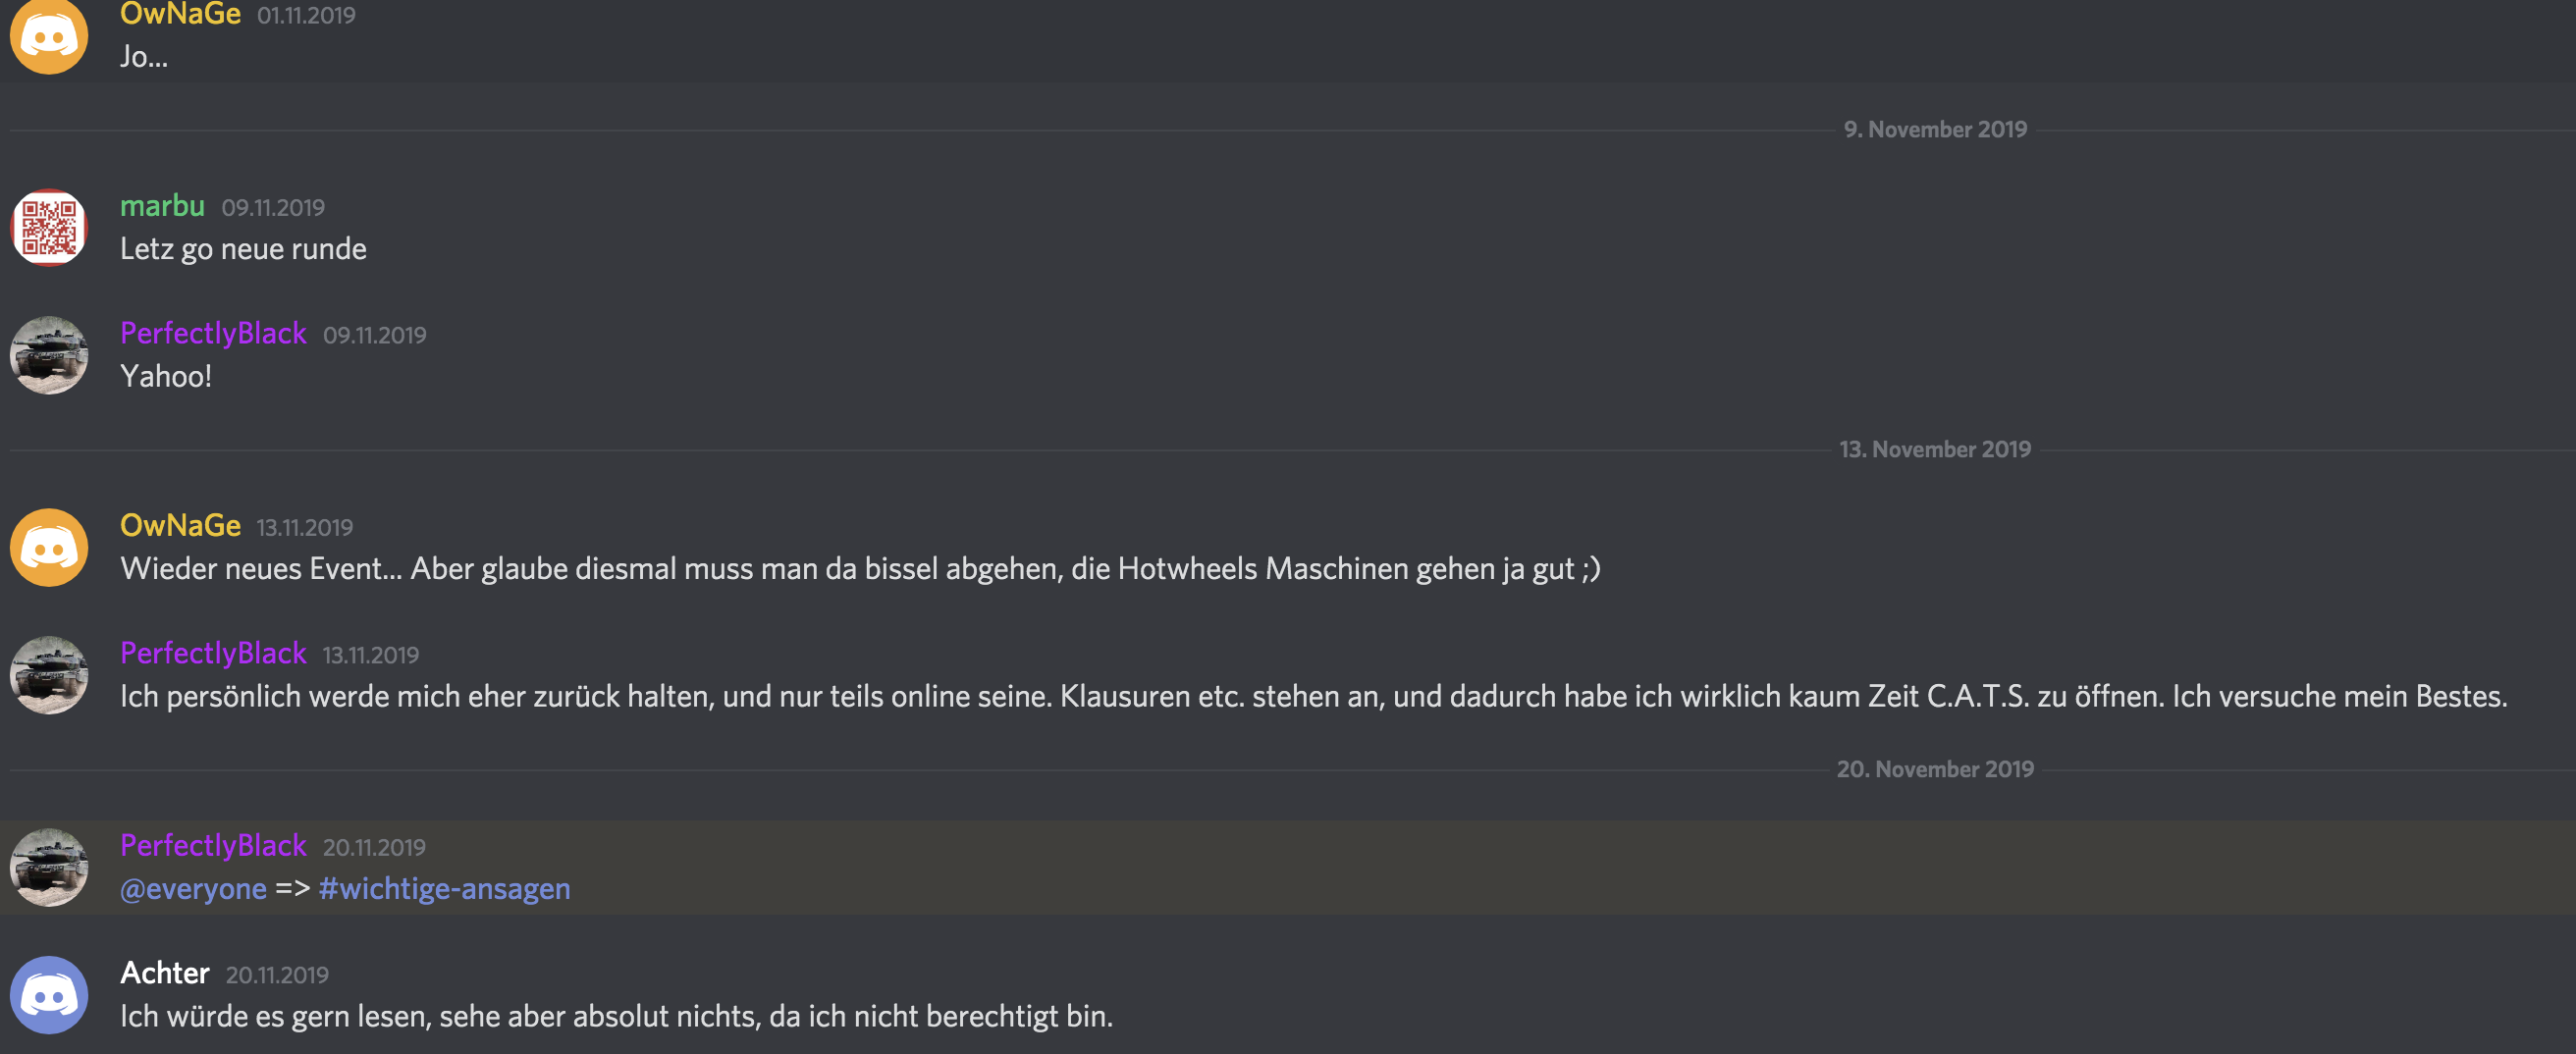This screenshot has height=1054, width=2576.
Task: Click Achter's blue Discord avatar
Action: tap(49, 995)
